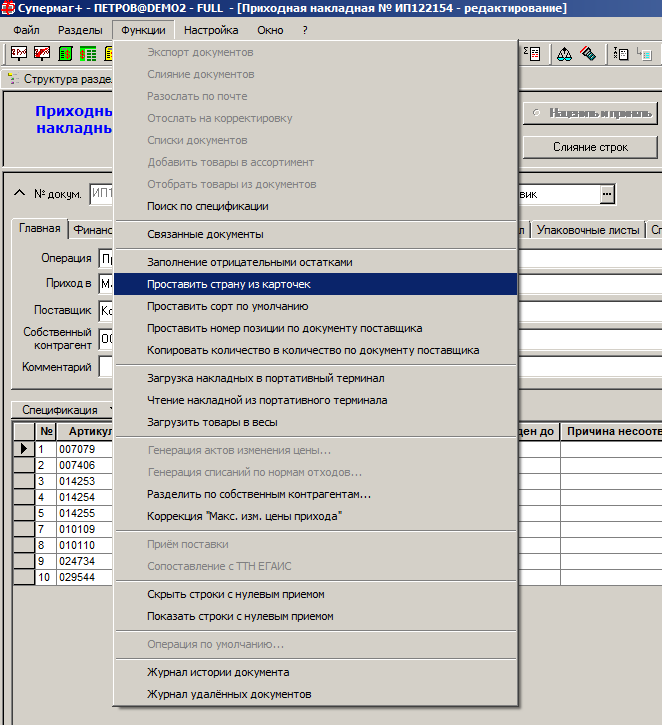Click the price tag board toolbar icon

point(19,54)
